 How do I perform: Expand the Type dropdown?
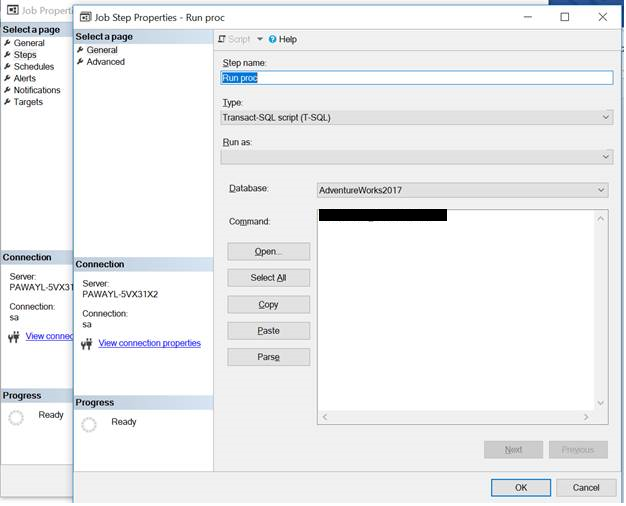[x=606, y=117]
